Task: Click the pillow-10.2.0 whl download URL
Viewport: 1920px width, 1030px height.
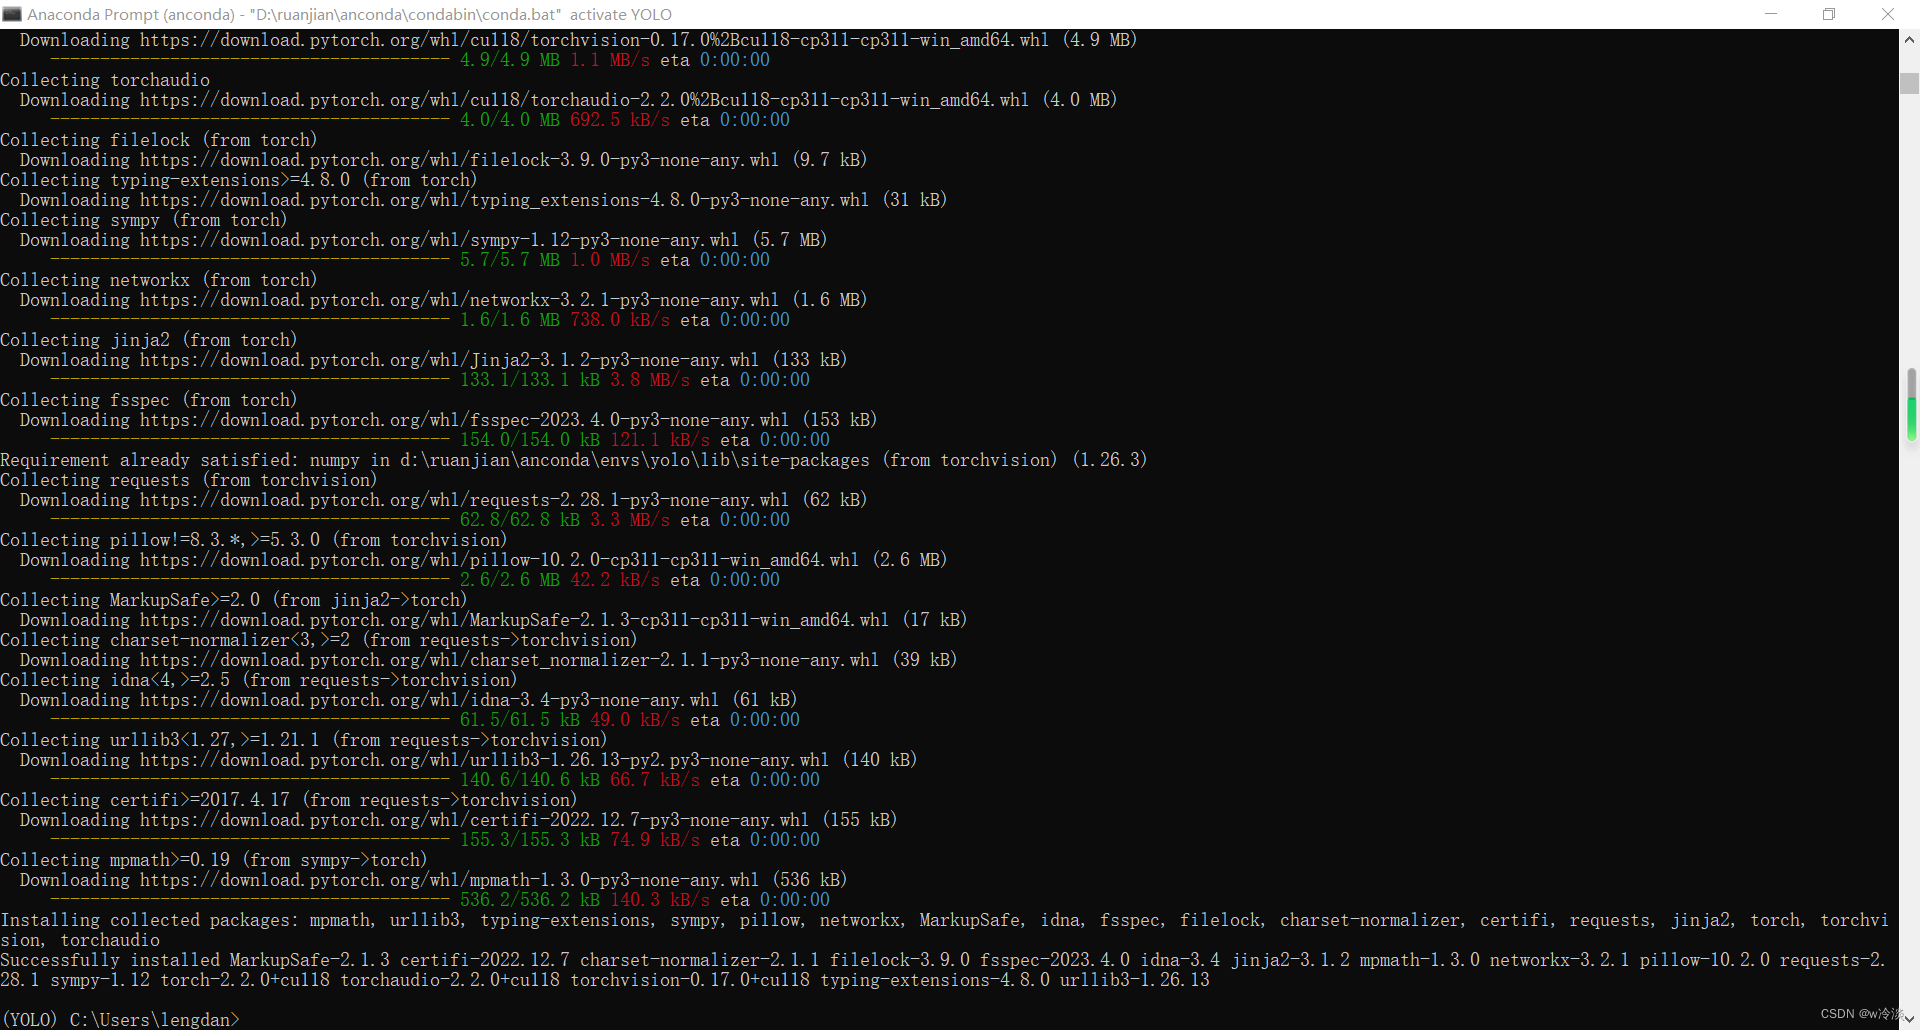Action: click(500, 560)
